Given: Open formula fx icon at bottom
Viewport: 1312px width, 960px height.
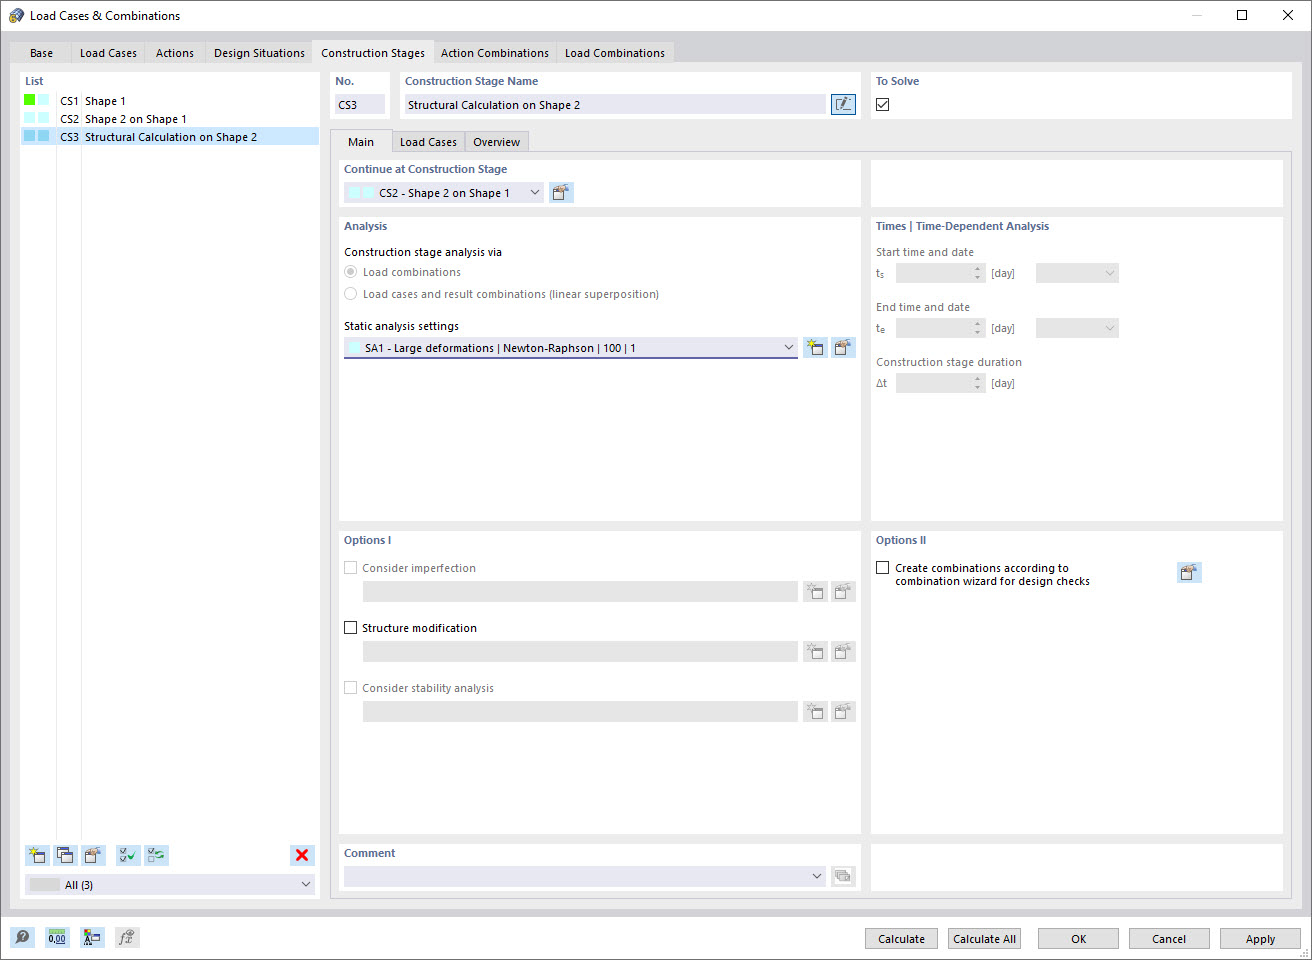Looking at the screenshot, I should pos(127,937).
